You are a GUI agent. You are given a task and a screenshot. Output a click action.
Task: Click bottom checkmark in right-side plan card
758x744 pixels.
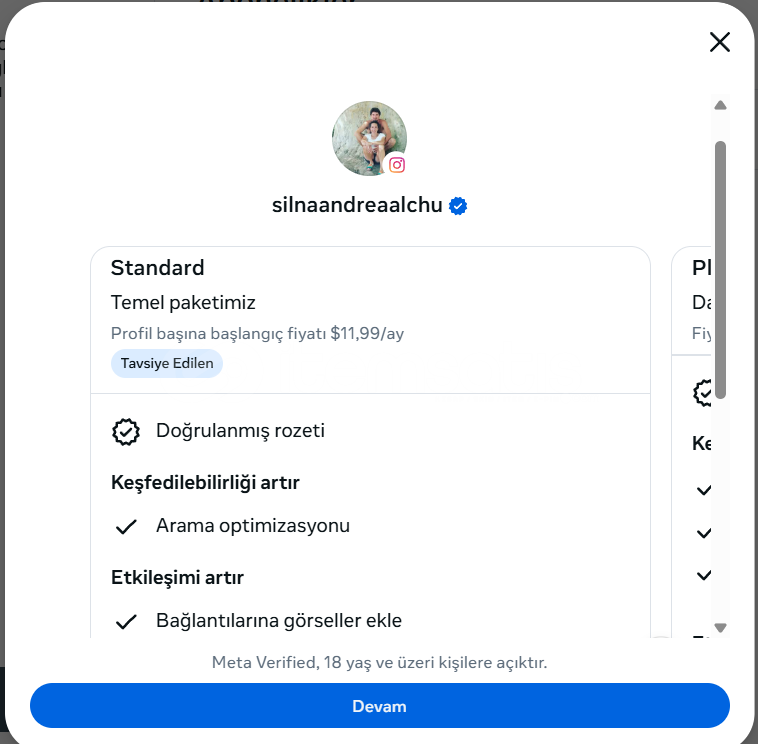704,575
